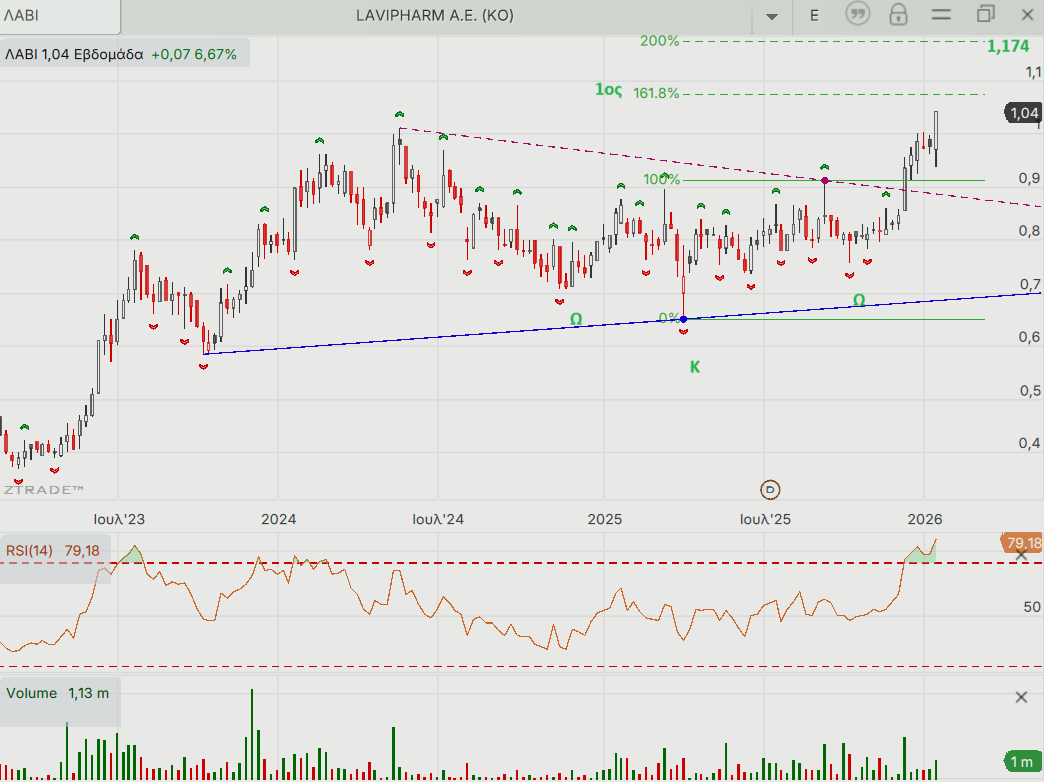The height and width of the screenshot is (782, 1044).
Task: Open the two-line menu icon
Action: (940, 15)
